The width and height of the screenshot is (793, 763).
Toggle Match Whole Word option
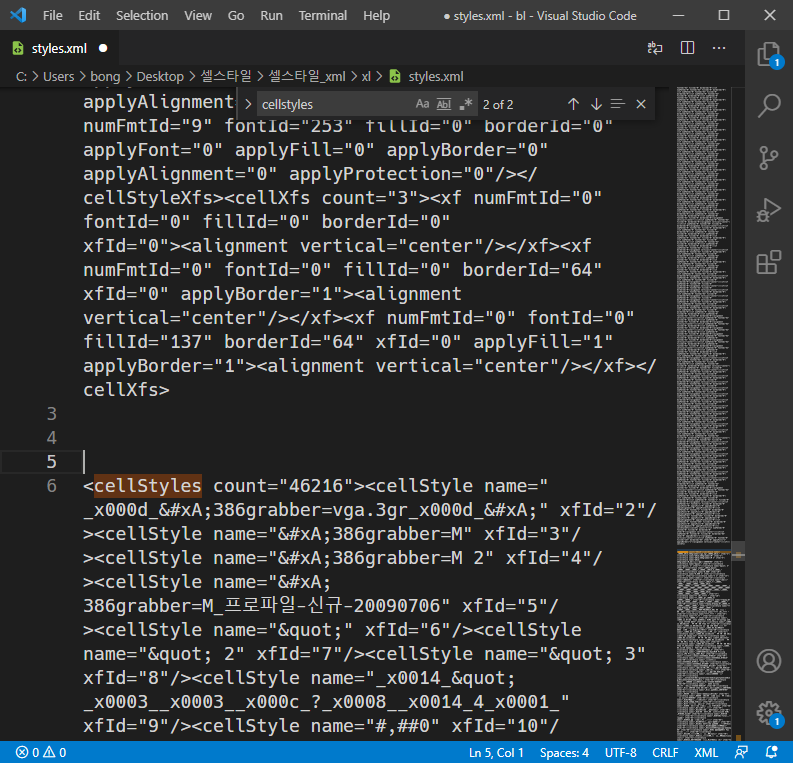[444, 104]
